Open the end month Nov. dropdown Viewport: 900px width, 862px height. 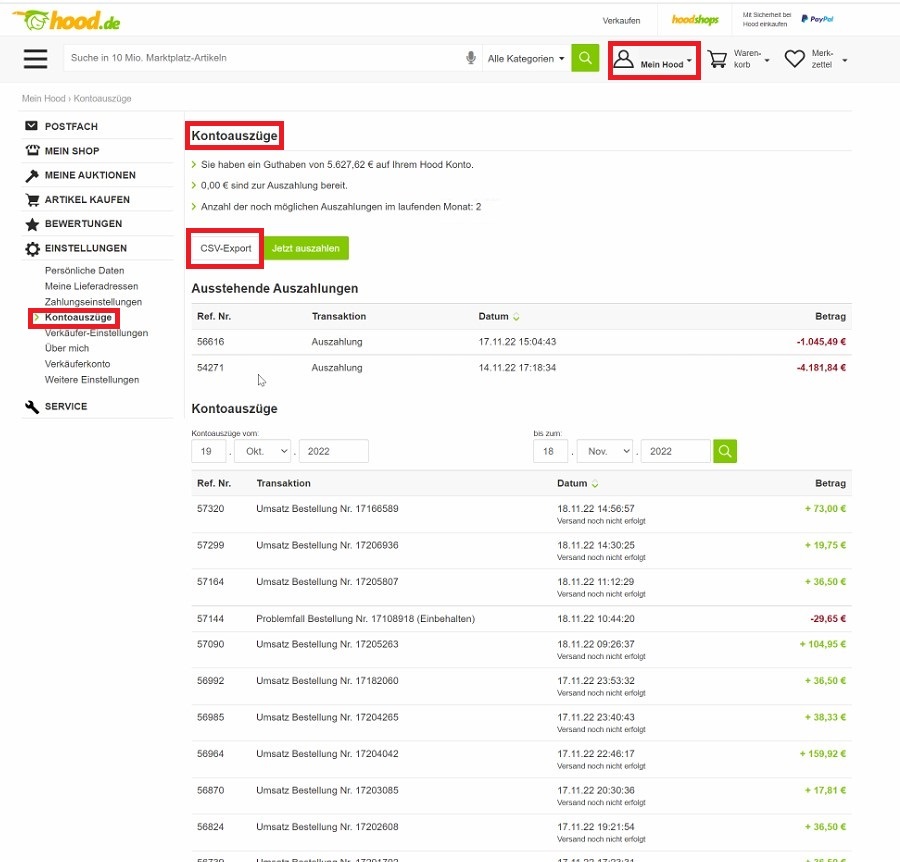tap(604, 452)
